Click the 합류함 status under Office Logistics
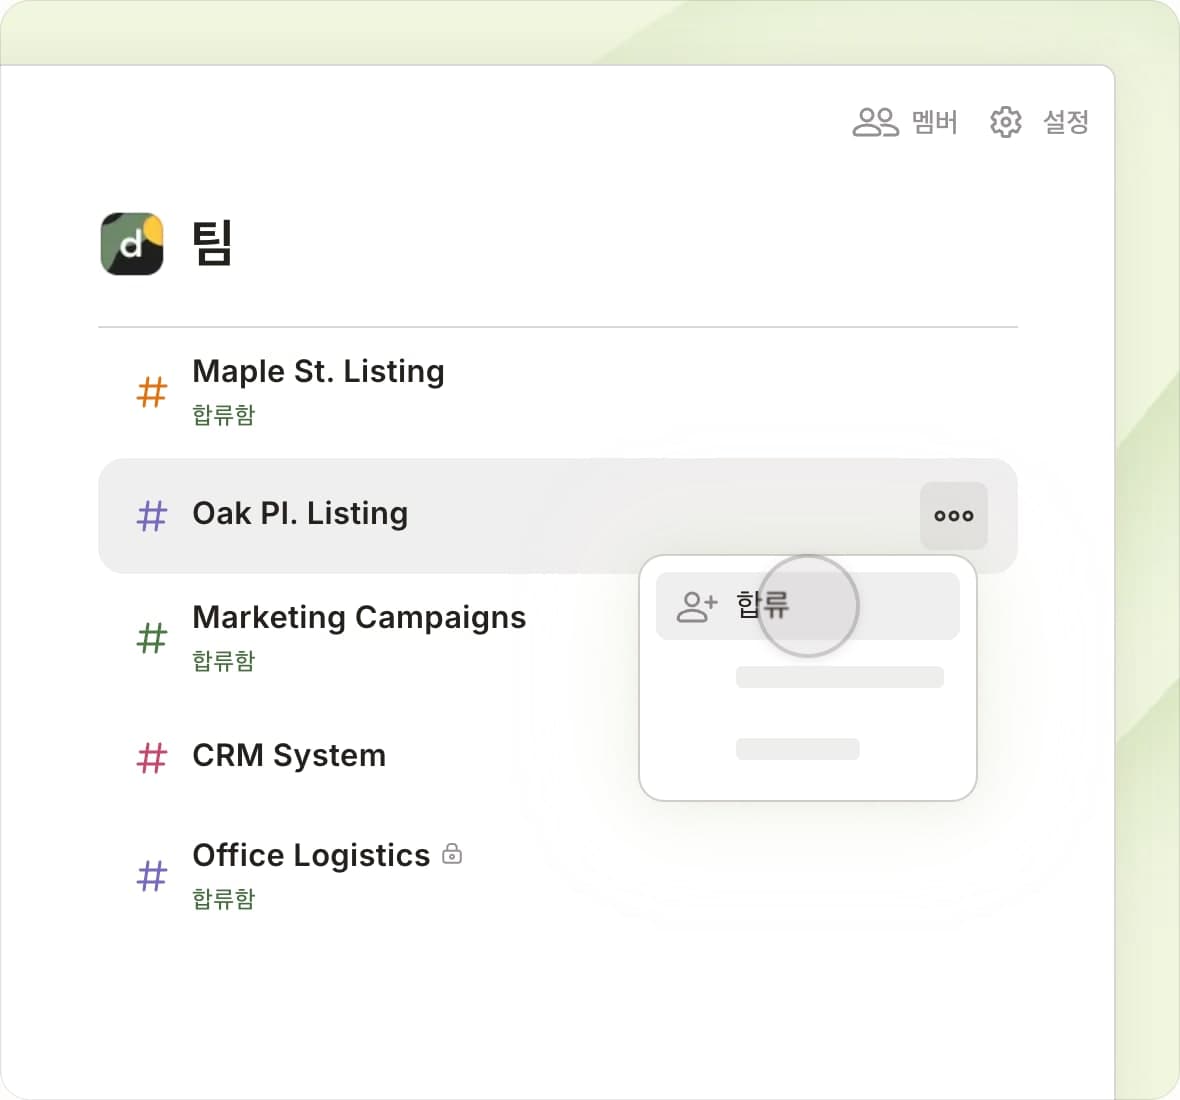Viewport: 1180px width, 1100px height. point(224,898)
